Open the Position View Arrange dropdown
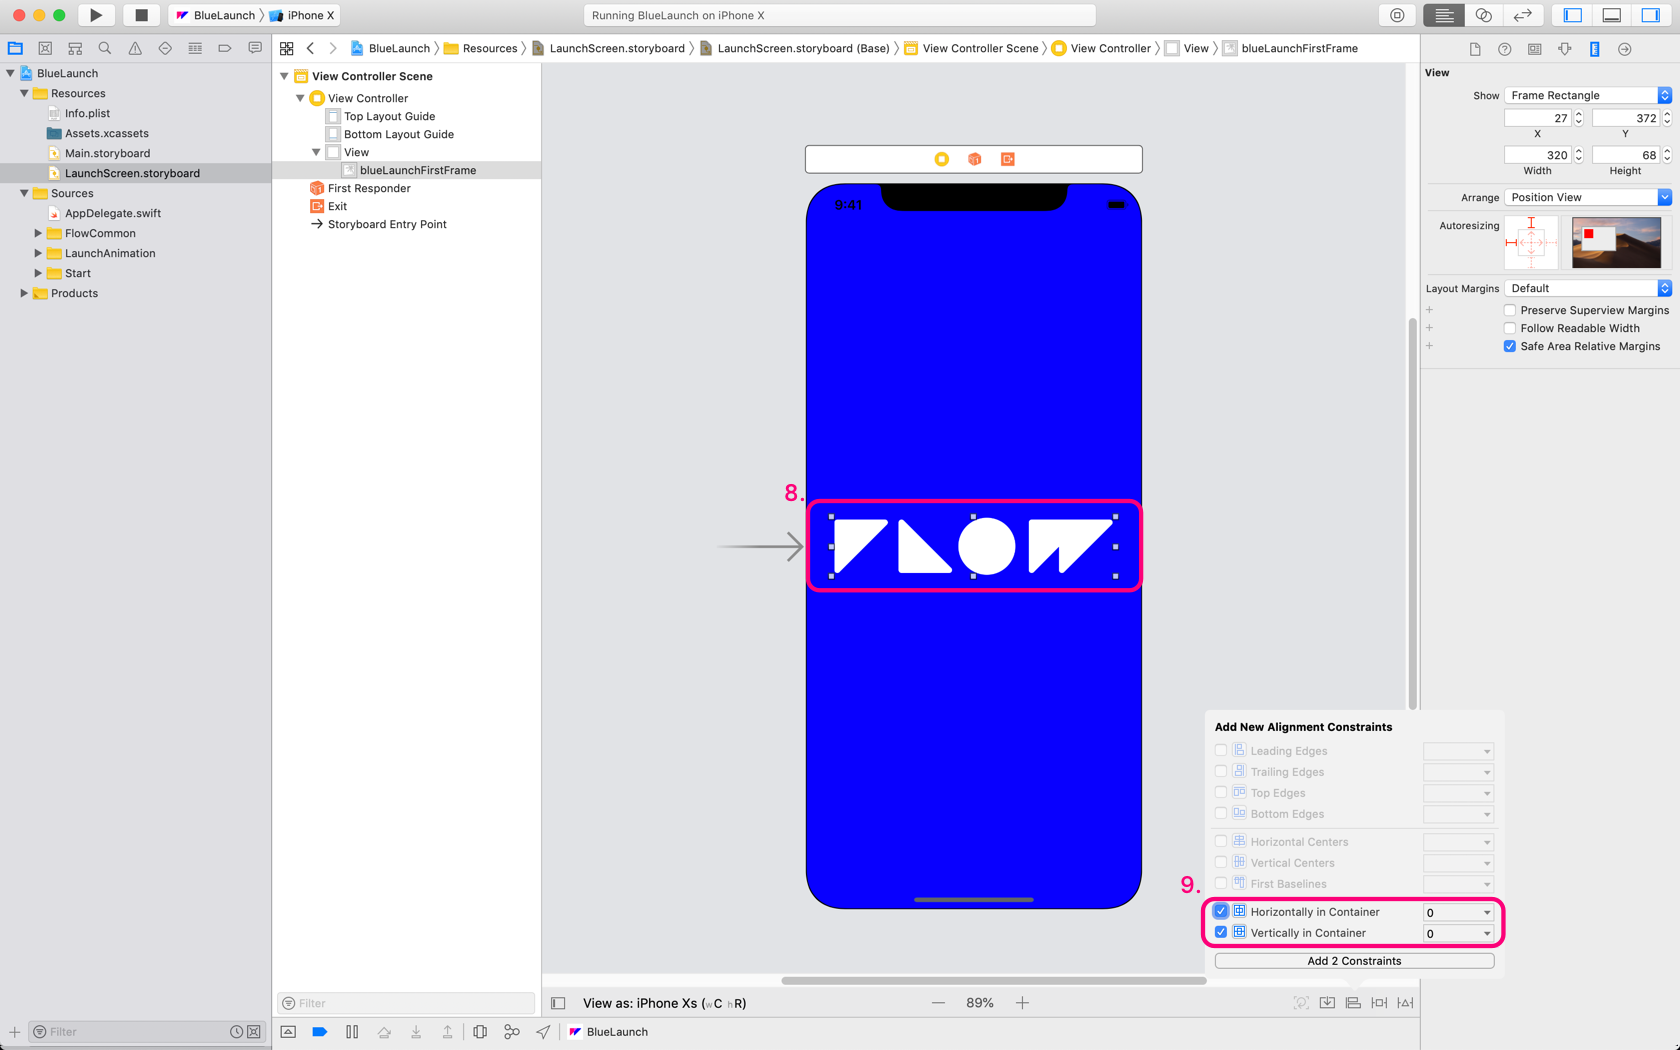Screen dimensions: 1680x1050 tap(1587, 197)
